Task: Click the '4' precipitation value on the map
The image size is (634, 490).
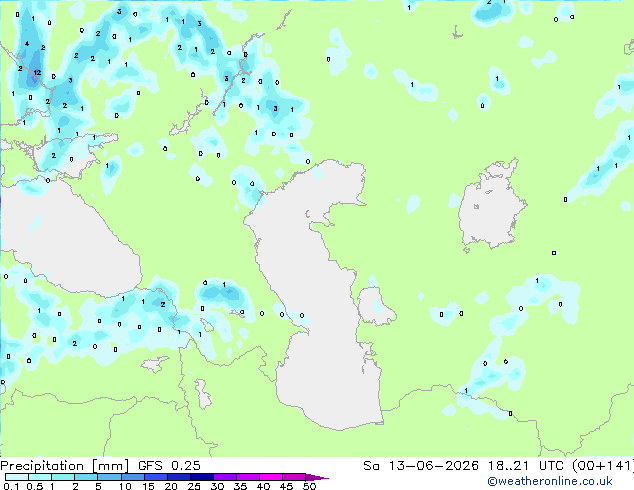Action: point(27,44)
